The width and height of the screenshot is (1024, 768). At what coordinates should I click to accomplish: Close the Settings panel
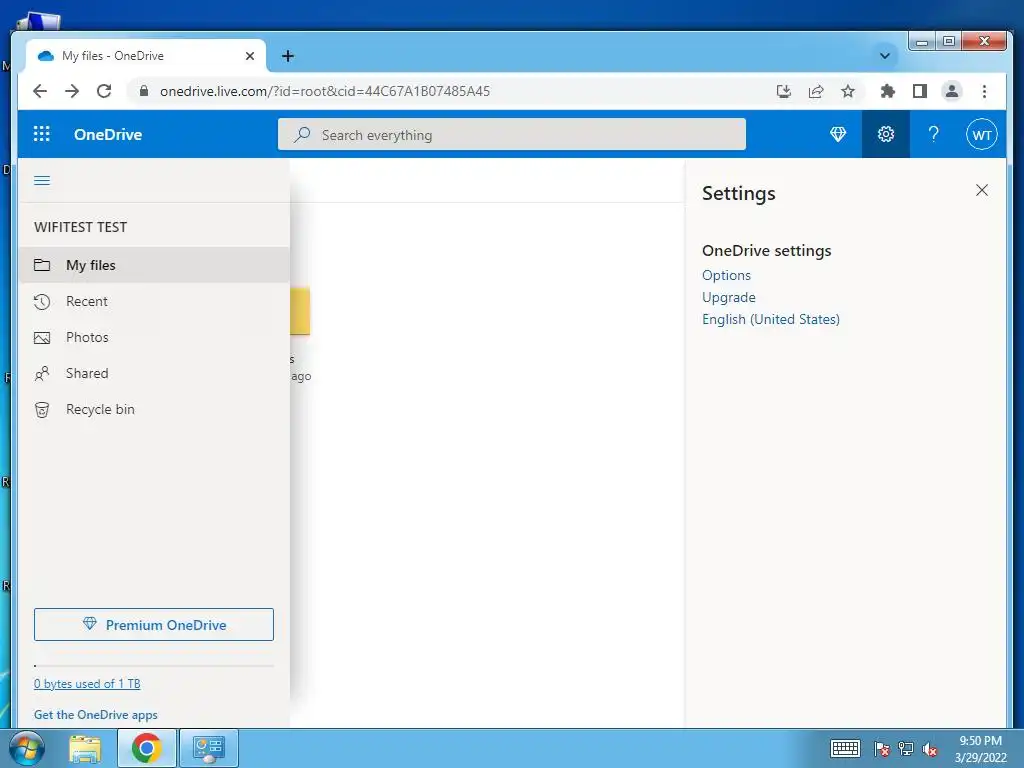[982, 190]
